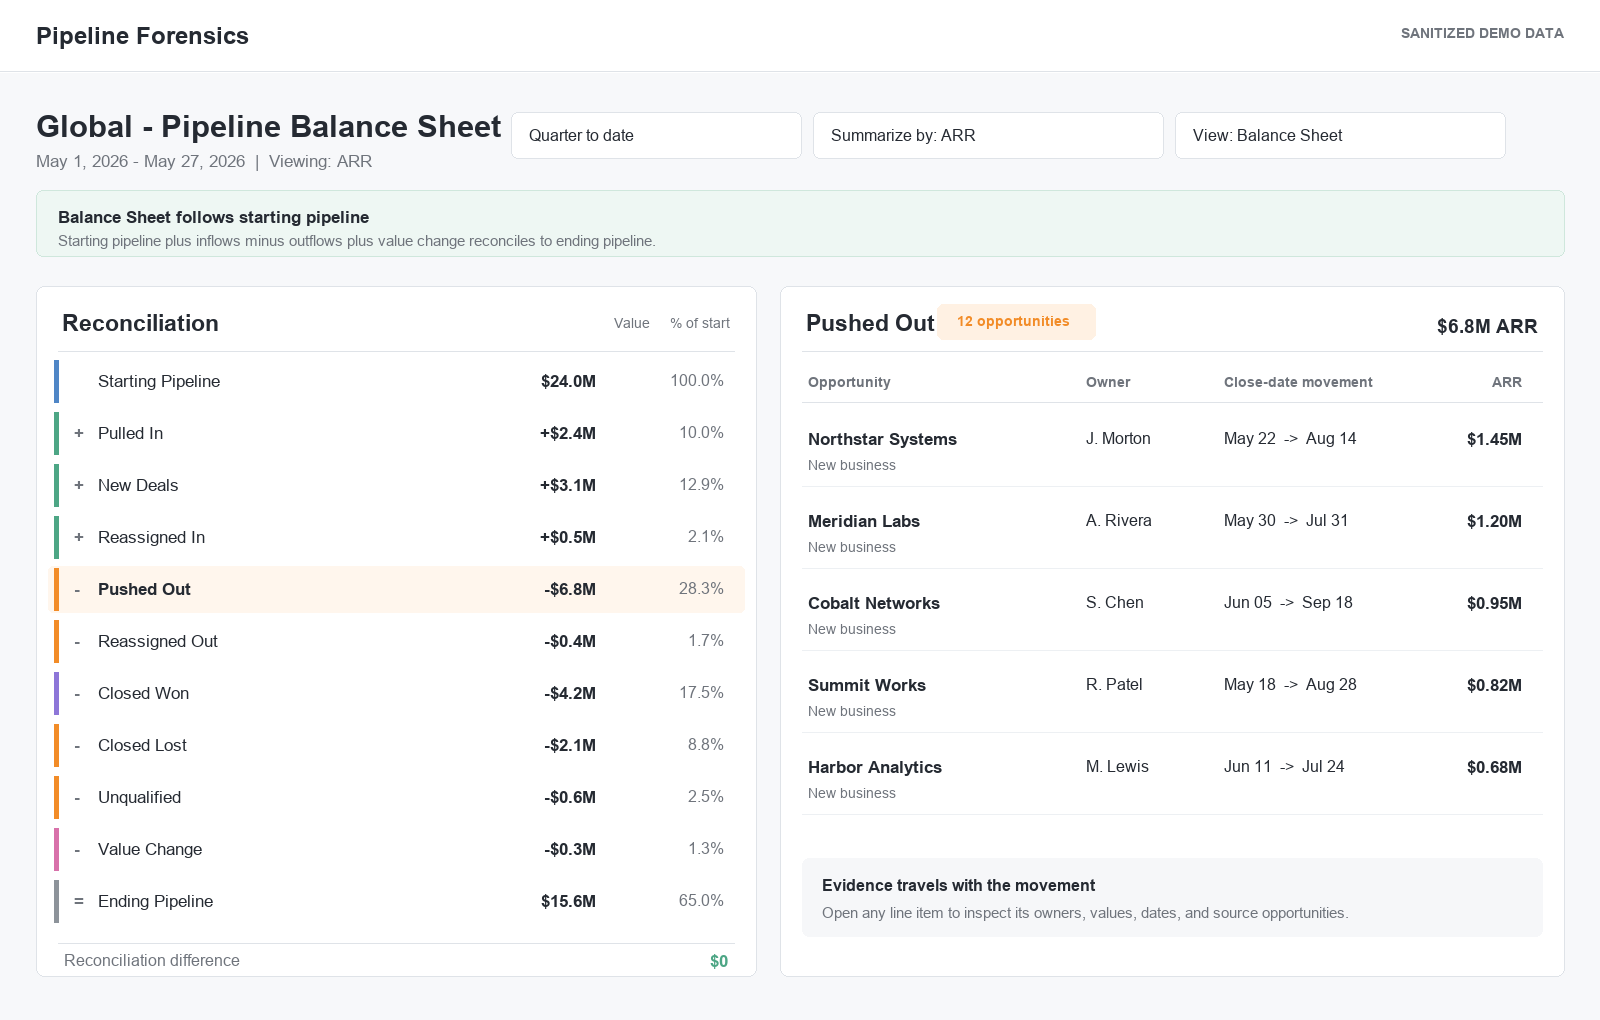Click the Owner column header
Image resolution: width=1600 pixels, height=1020 pixels.
pos(1108,382)
